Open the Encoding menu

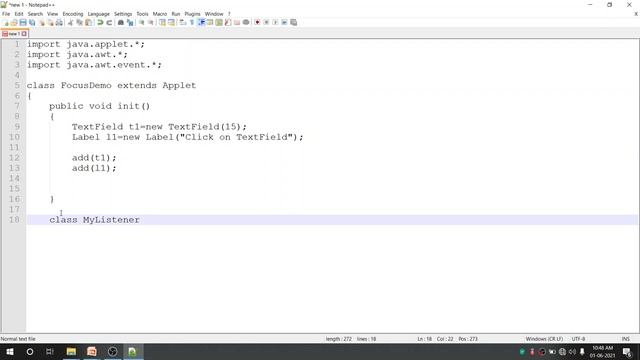pos(73,14)
